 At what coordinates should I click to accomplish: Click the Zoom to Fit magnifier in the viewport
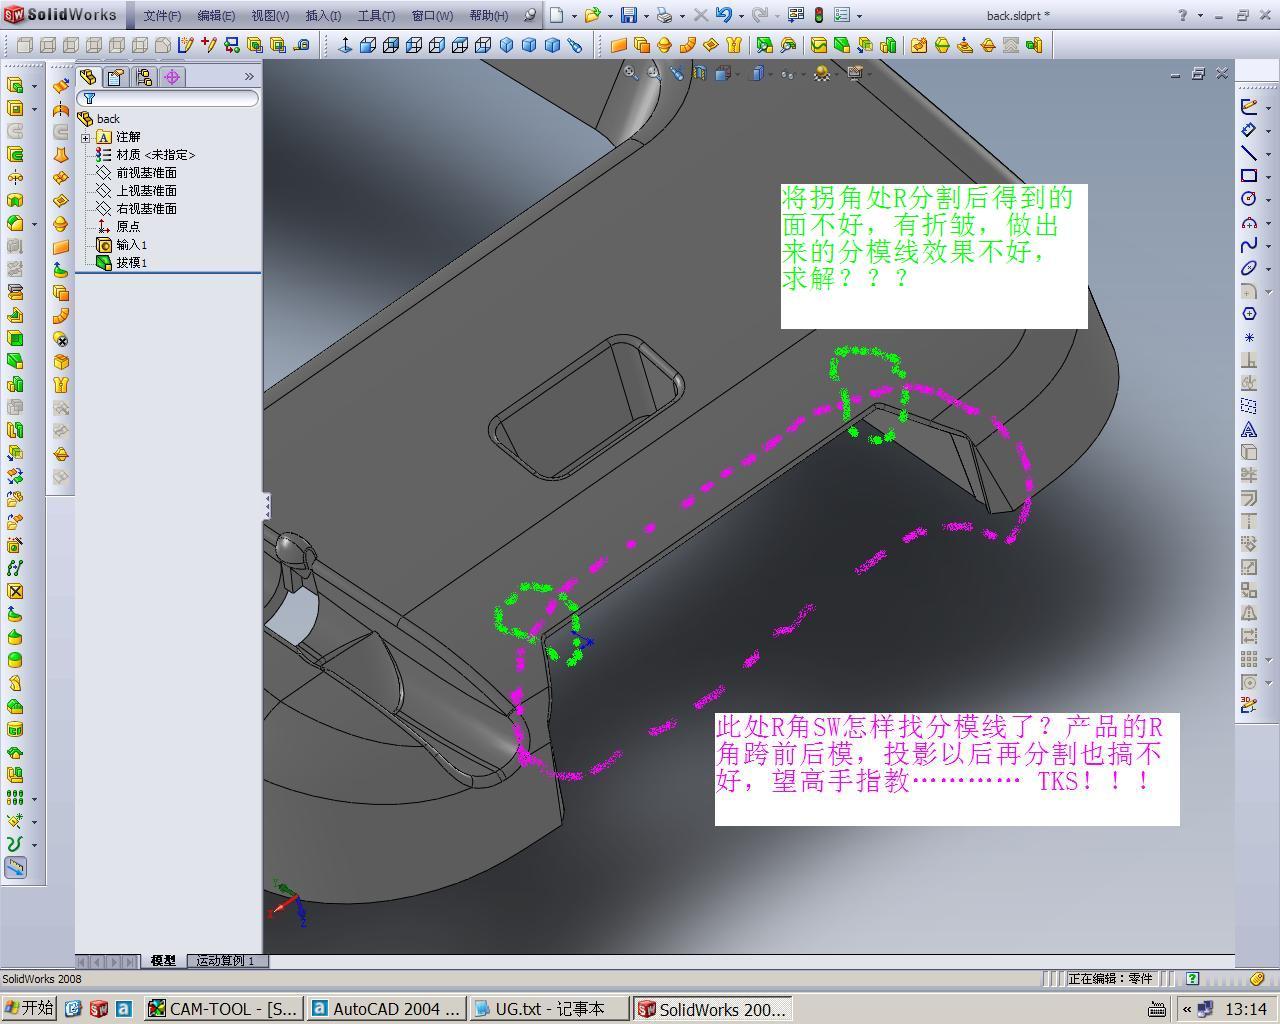631,72
